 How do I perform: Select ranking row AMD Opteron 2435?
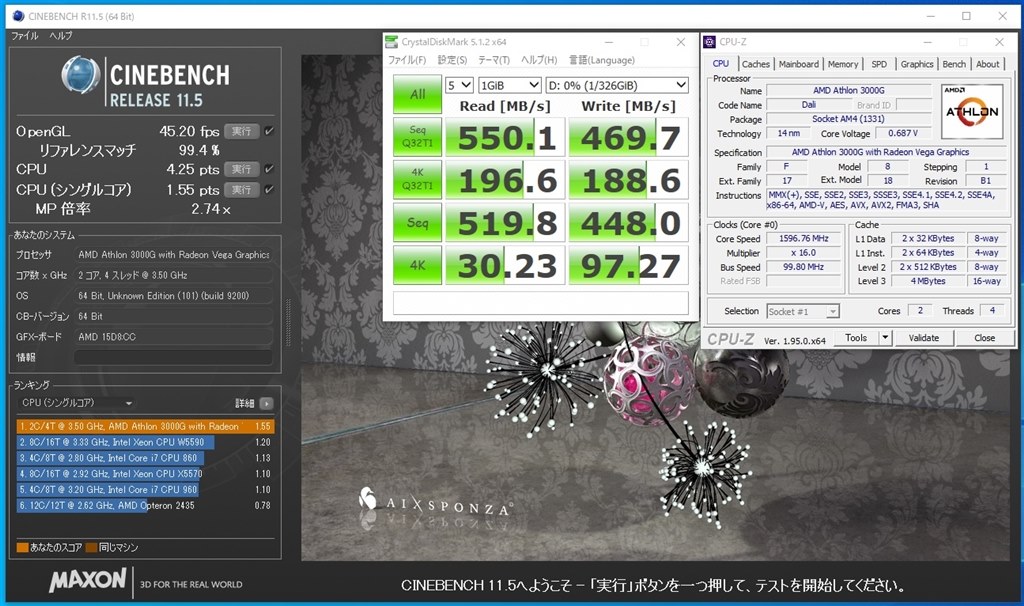tap(145, 505)
